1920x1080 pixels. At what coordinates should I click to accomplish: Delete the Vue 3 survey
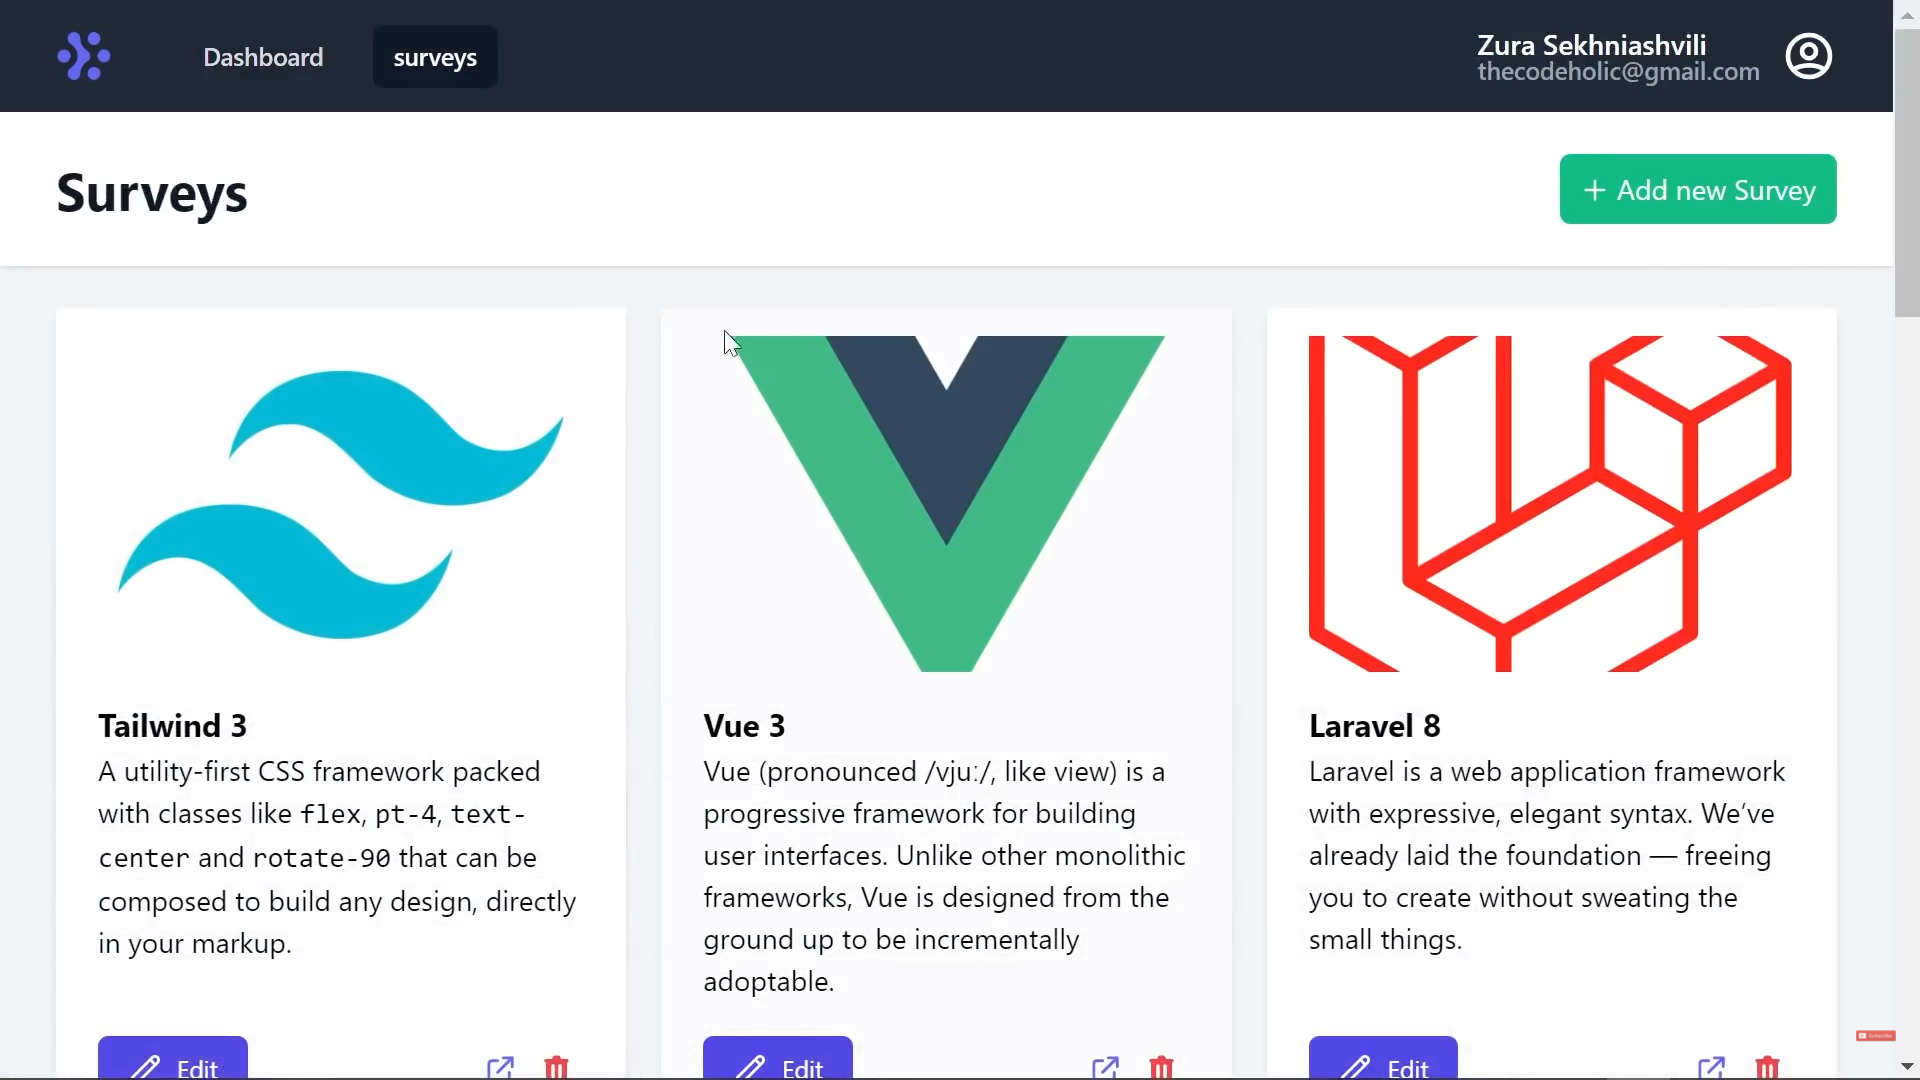point(1162,1066)
